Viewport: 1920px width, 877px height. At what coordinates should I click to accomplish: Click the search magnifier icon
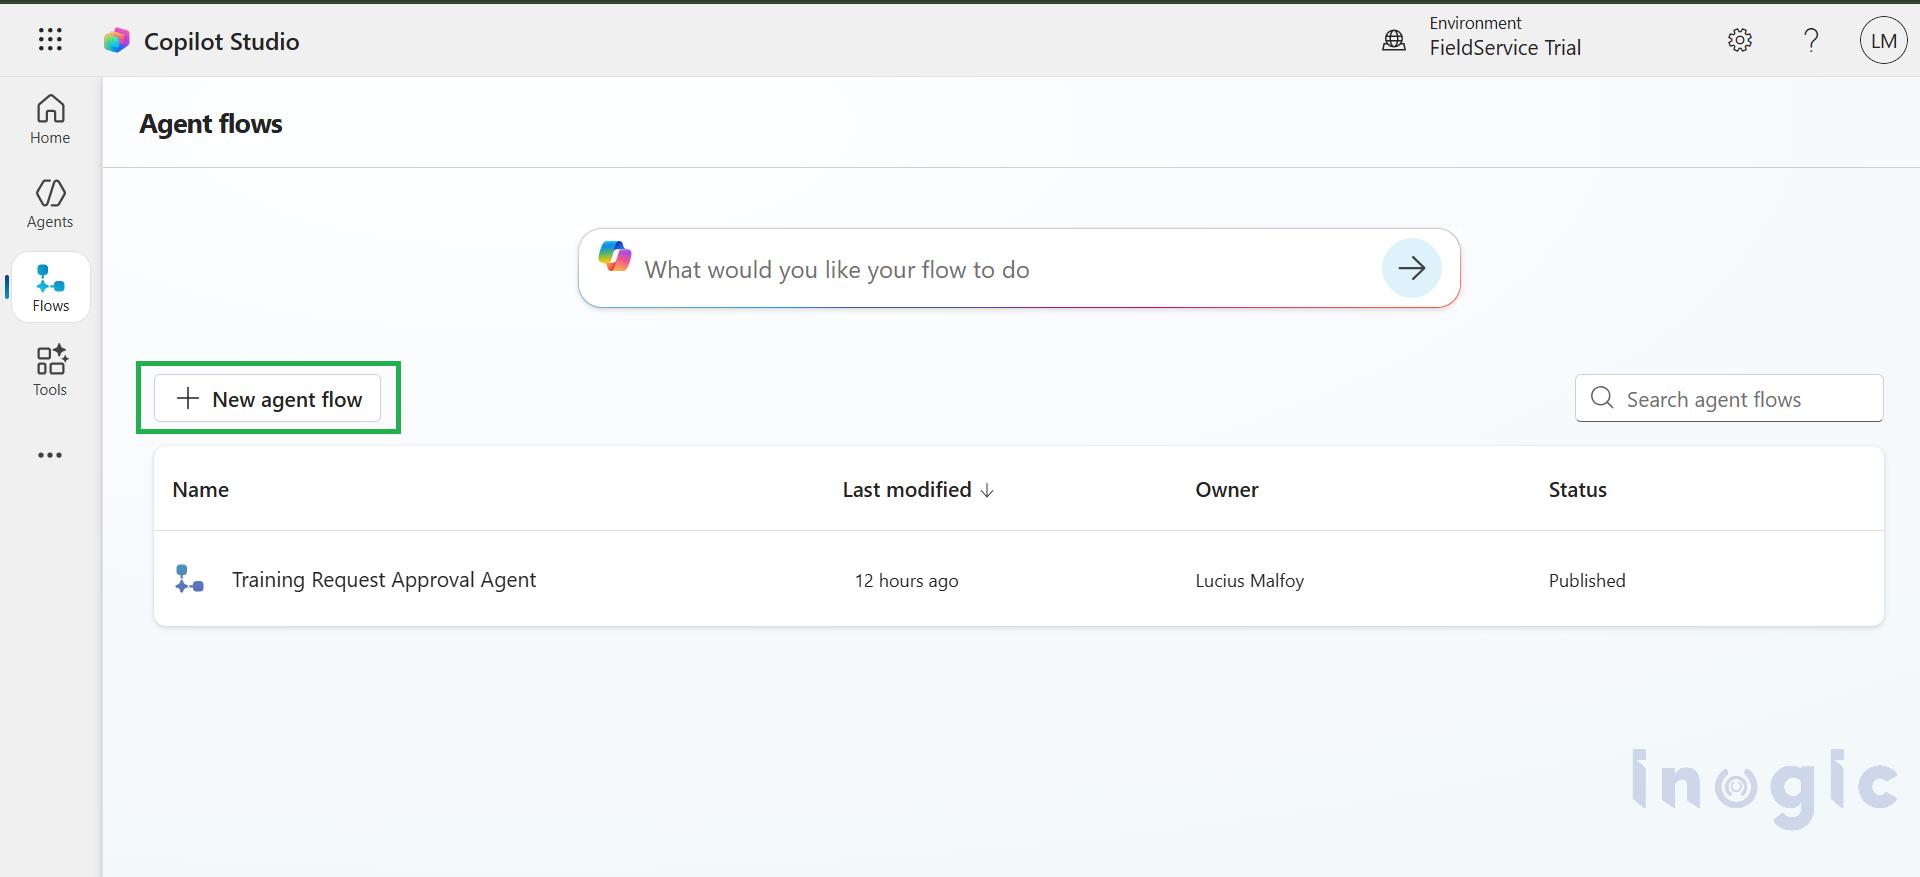tap(1602, 398)
